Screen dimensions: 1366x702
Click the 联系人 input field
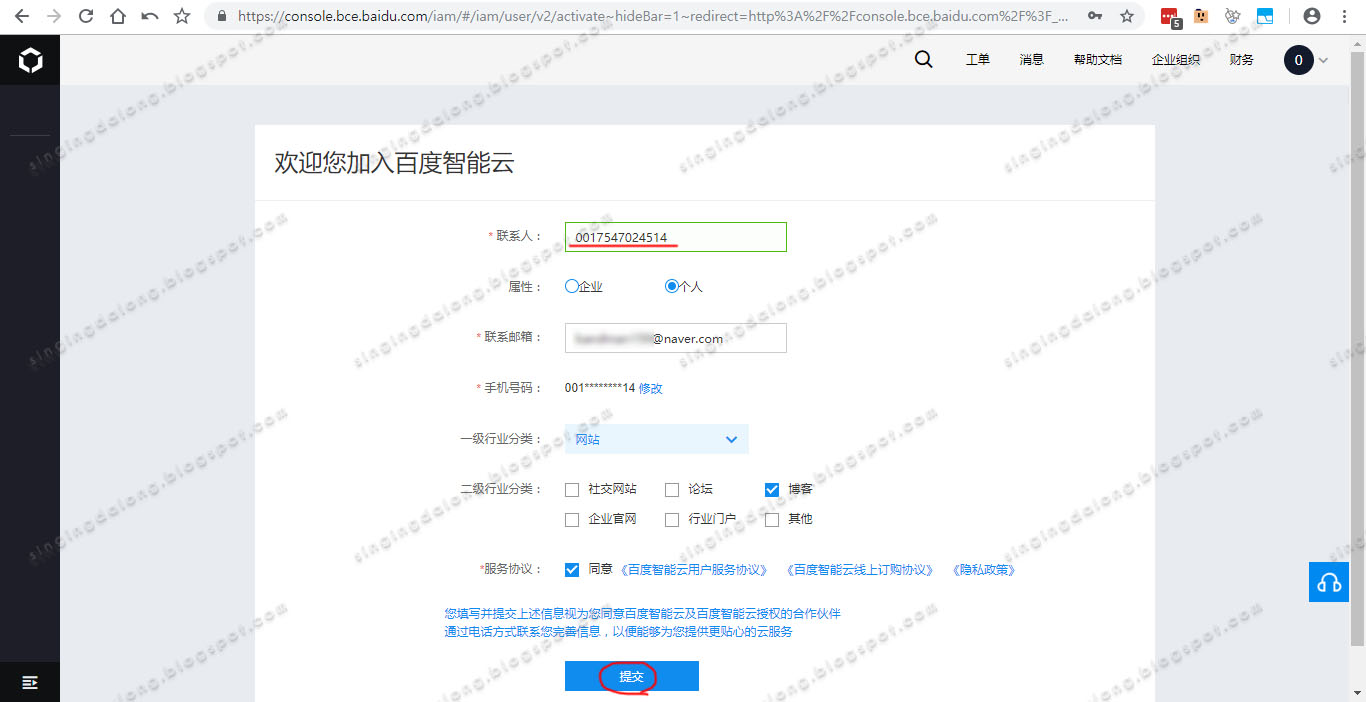pyautogui.click(x=676, y=237)
